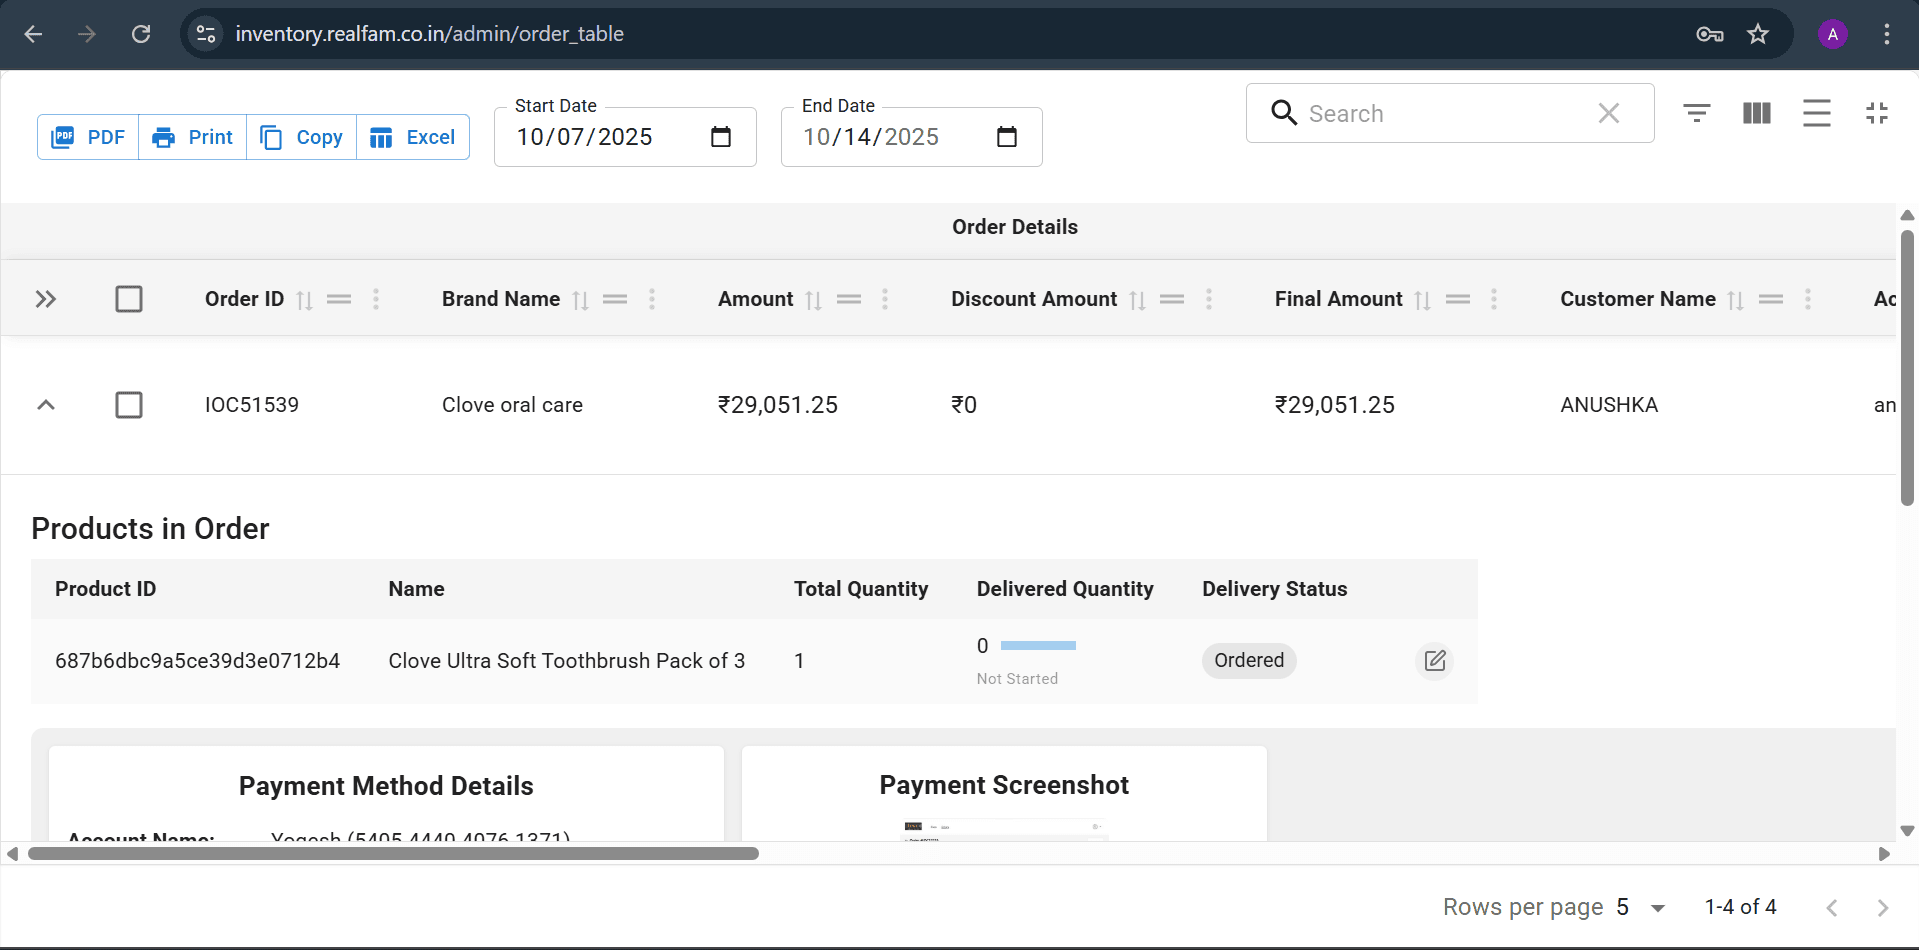Image resolution: width=1919 pixels, height=950 pixels.
Task: Exit fullscreen using the collapse icon
Action: coord(1876,113)
